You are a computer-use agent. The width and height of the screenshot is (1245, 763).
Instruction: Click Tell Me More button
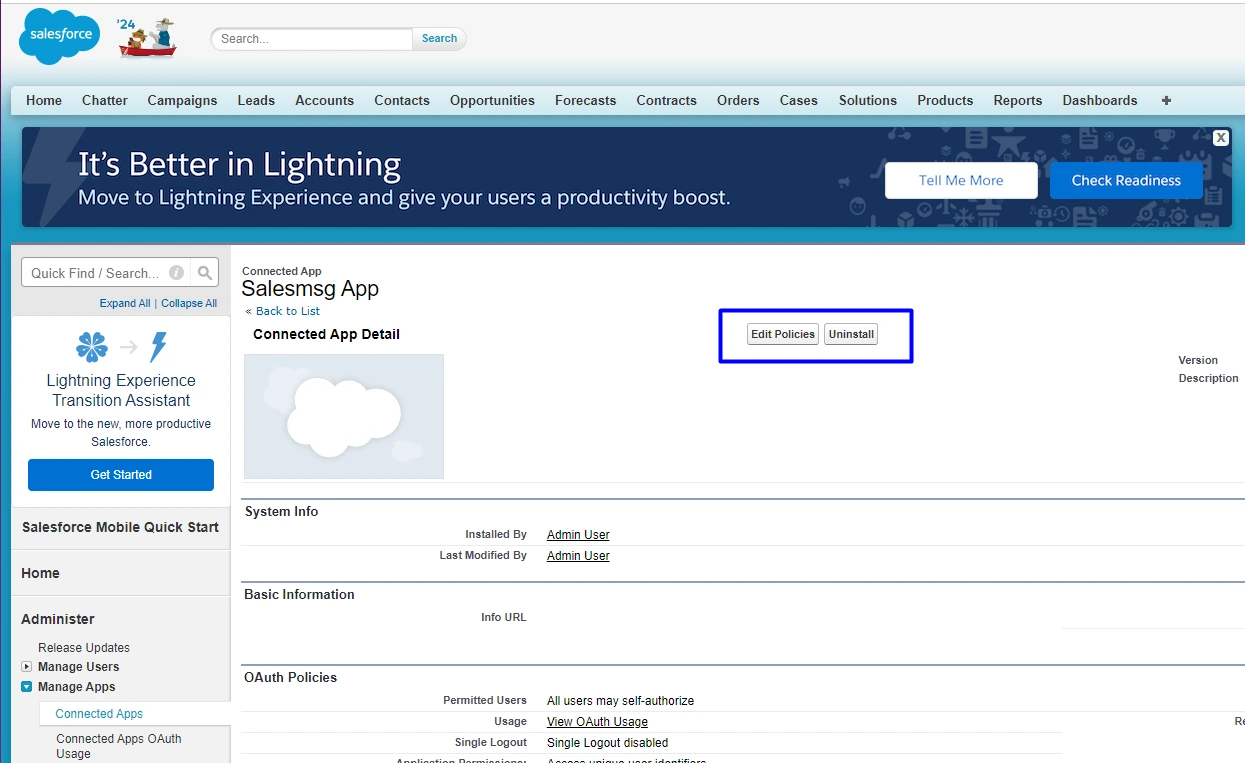[961, 180]
